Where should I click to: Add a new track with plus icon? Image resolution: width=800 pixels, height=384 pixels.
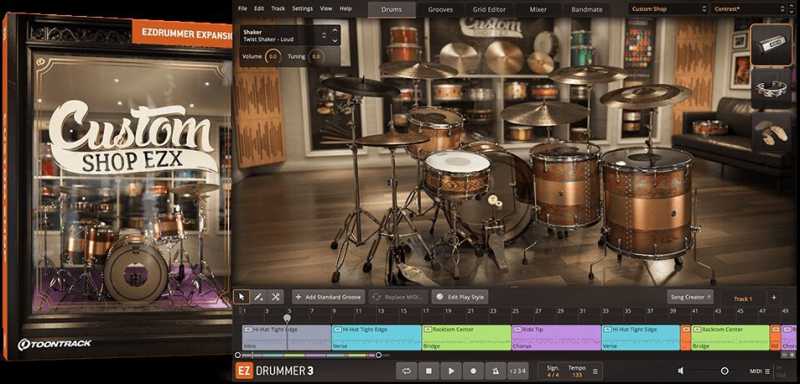(x=773, y=297)
